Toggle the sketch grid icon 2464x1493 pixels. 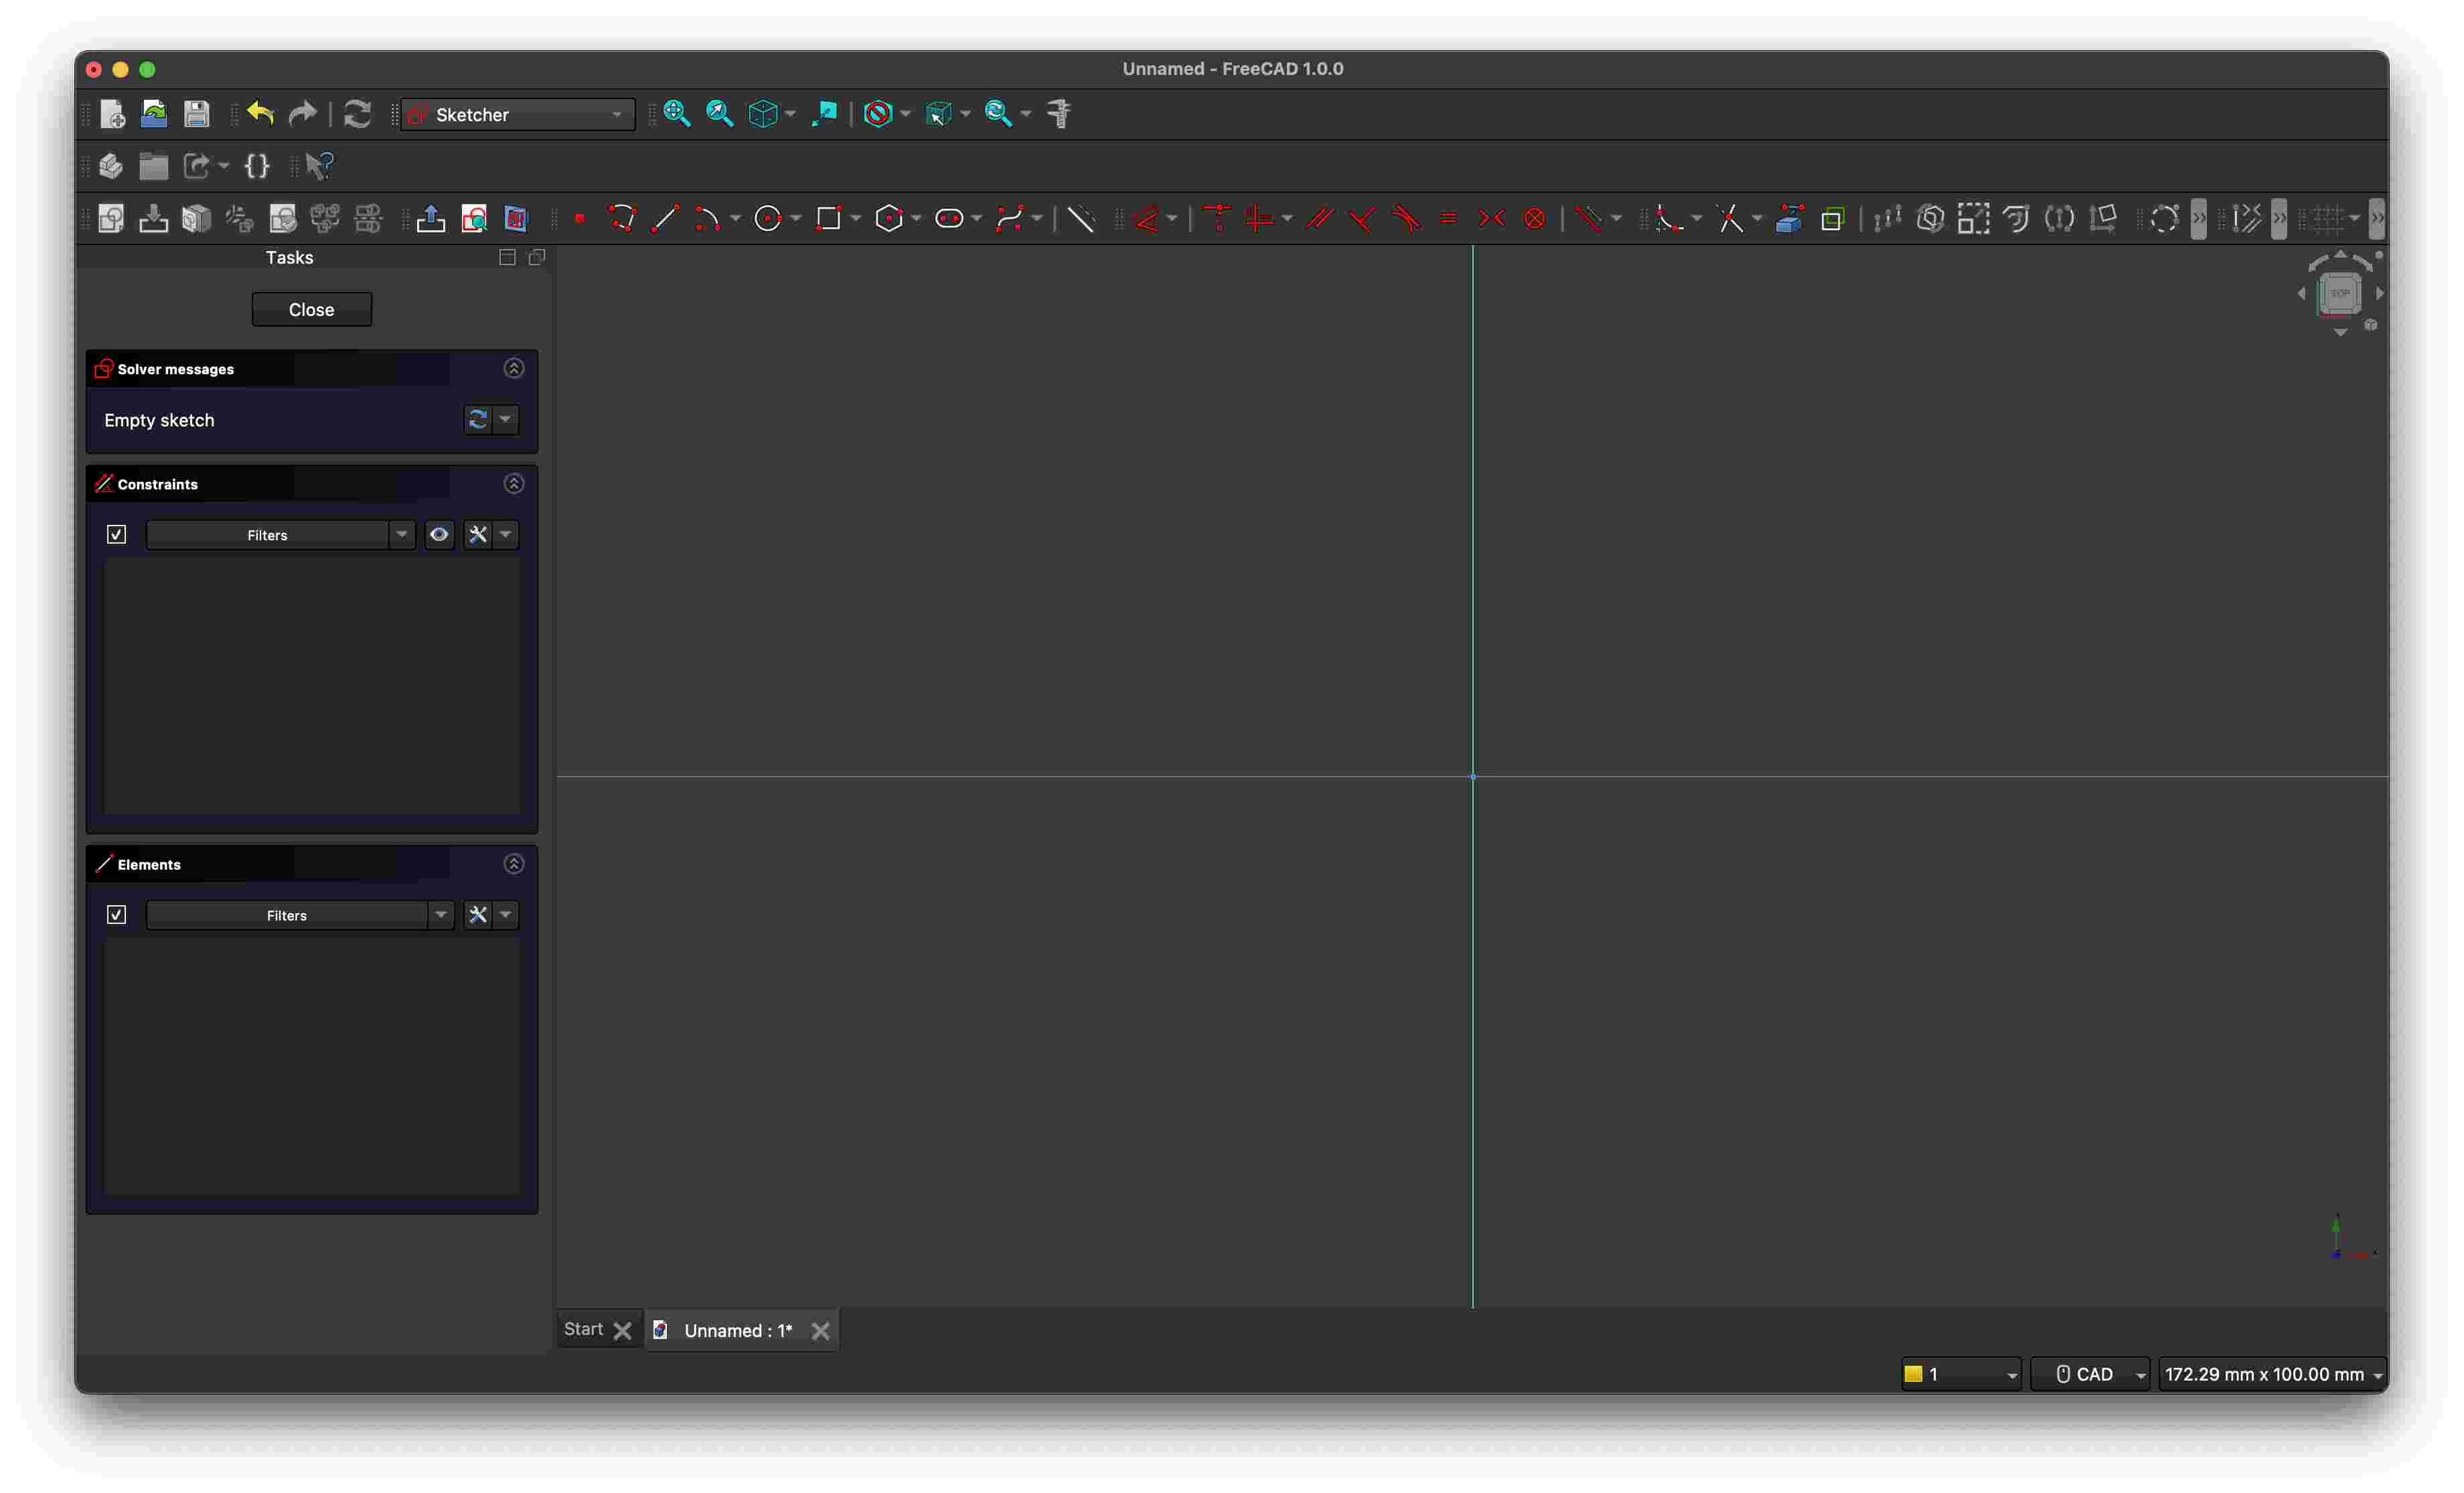pos(2328,218)
